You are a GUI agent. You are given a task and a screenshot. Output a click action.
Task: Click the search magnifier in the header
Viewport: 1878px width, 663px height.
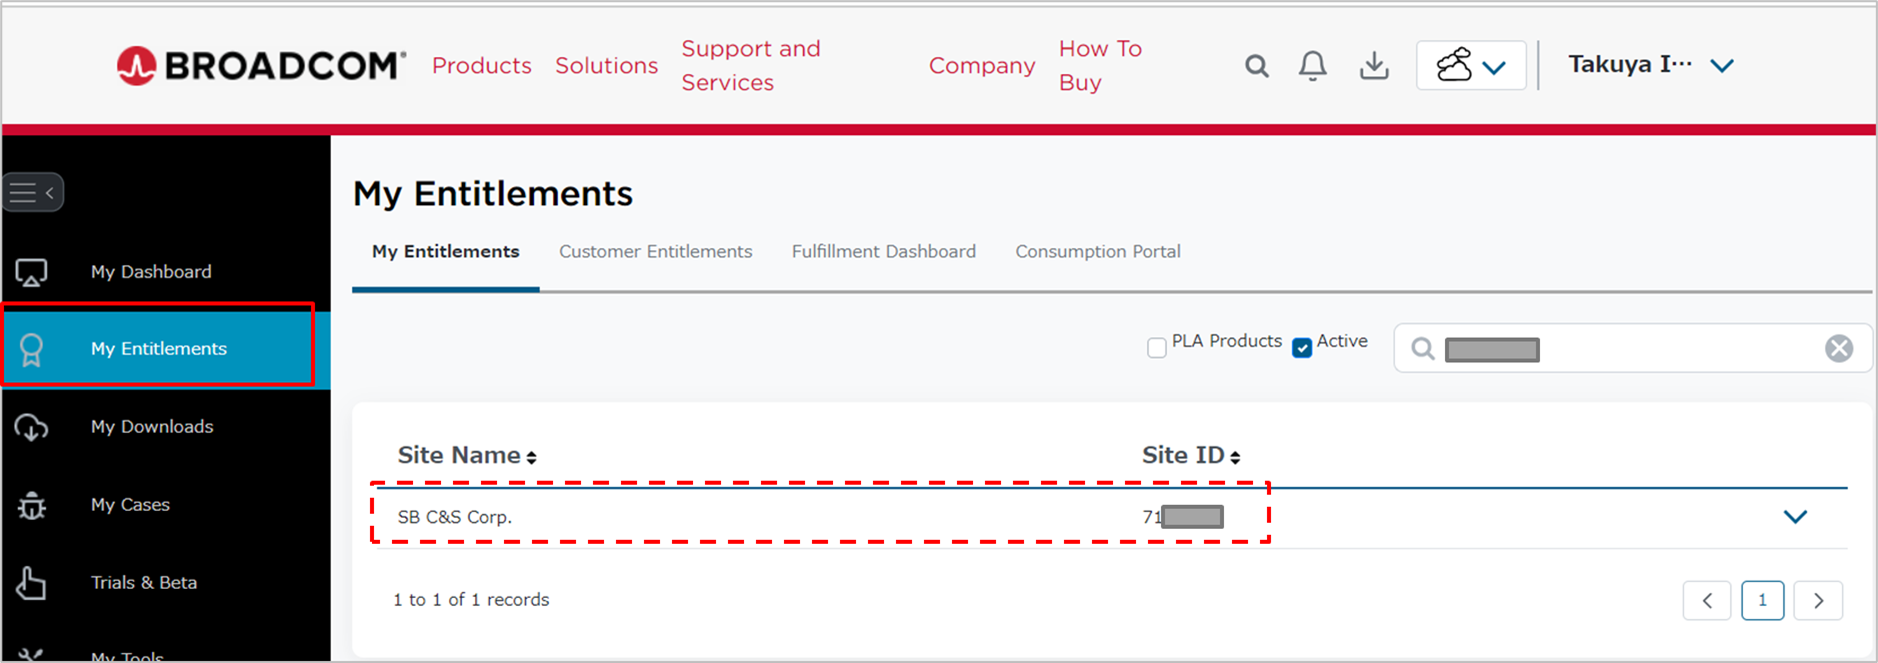[x=1257, y=66]
